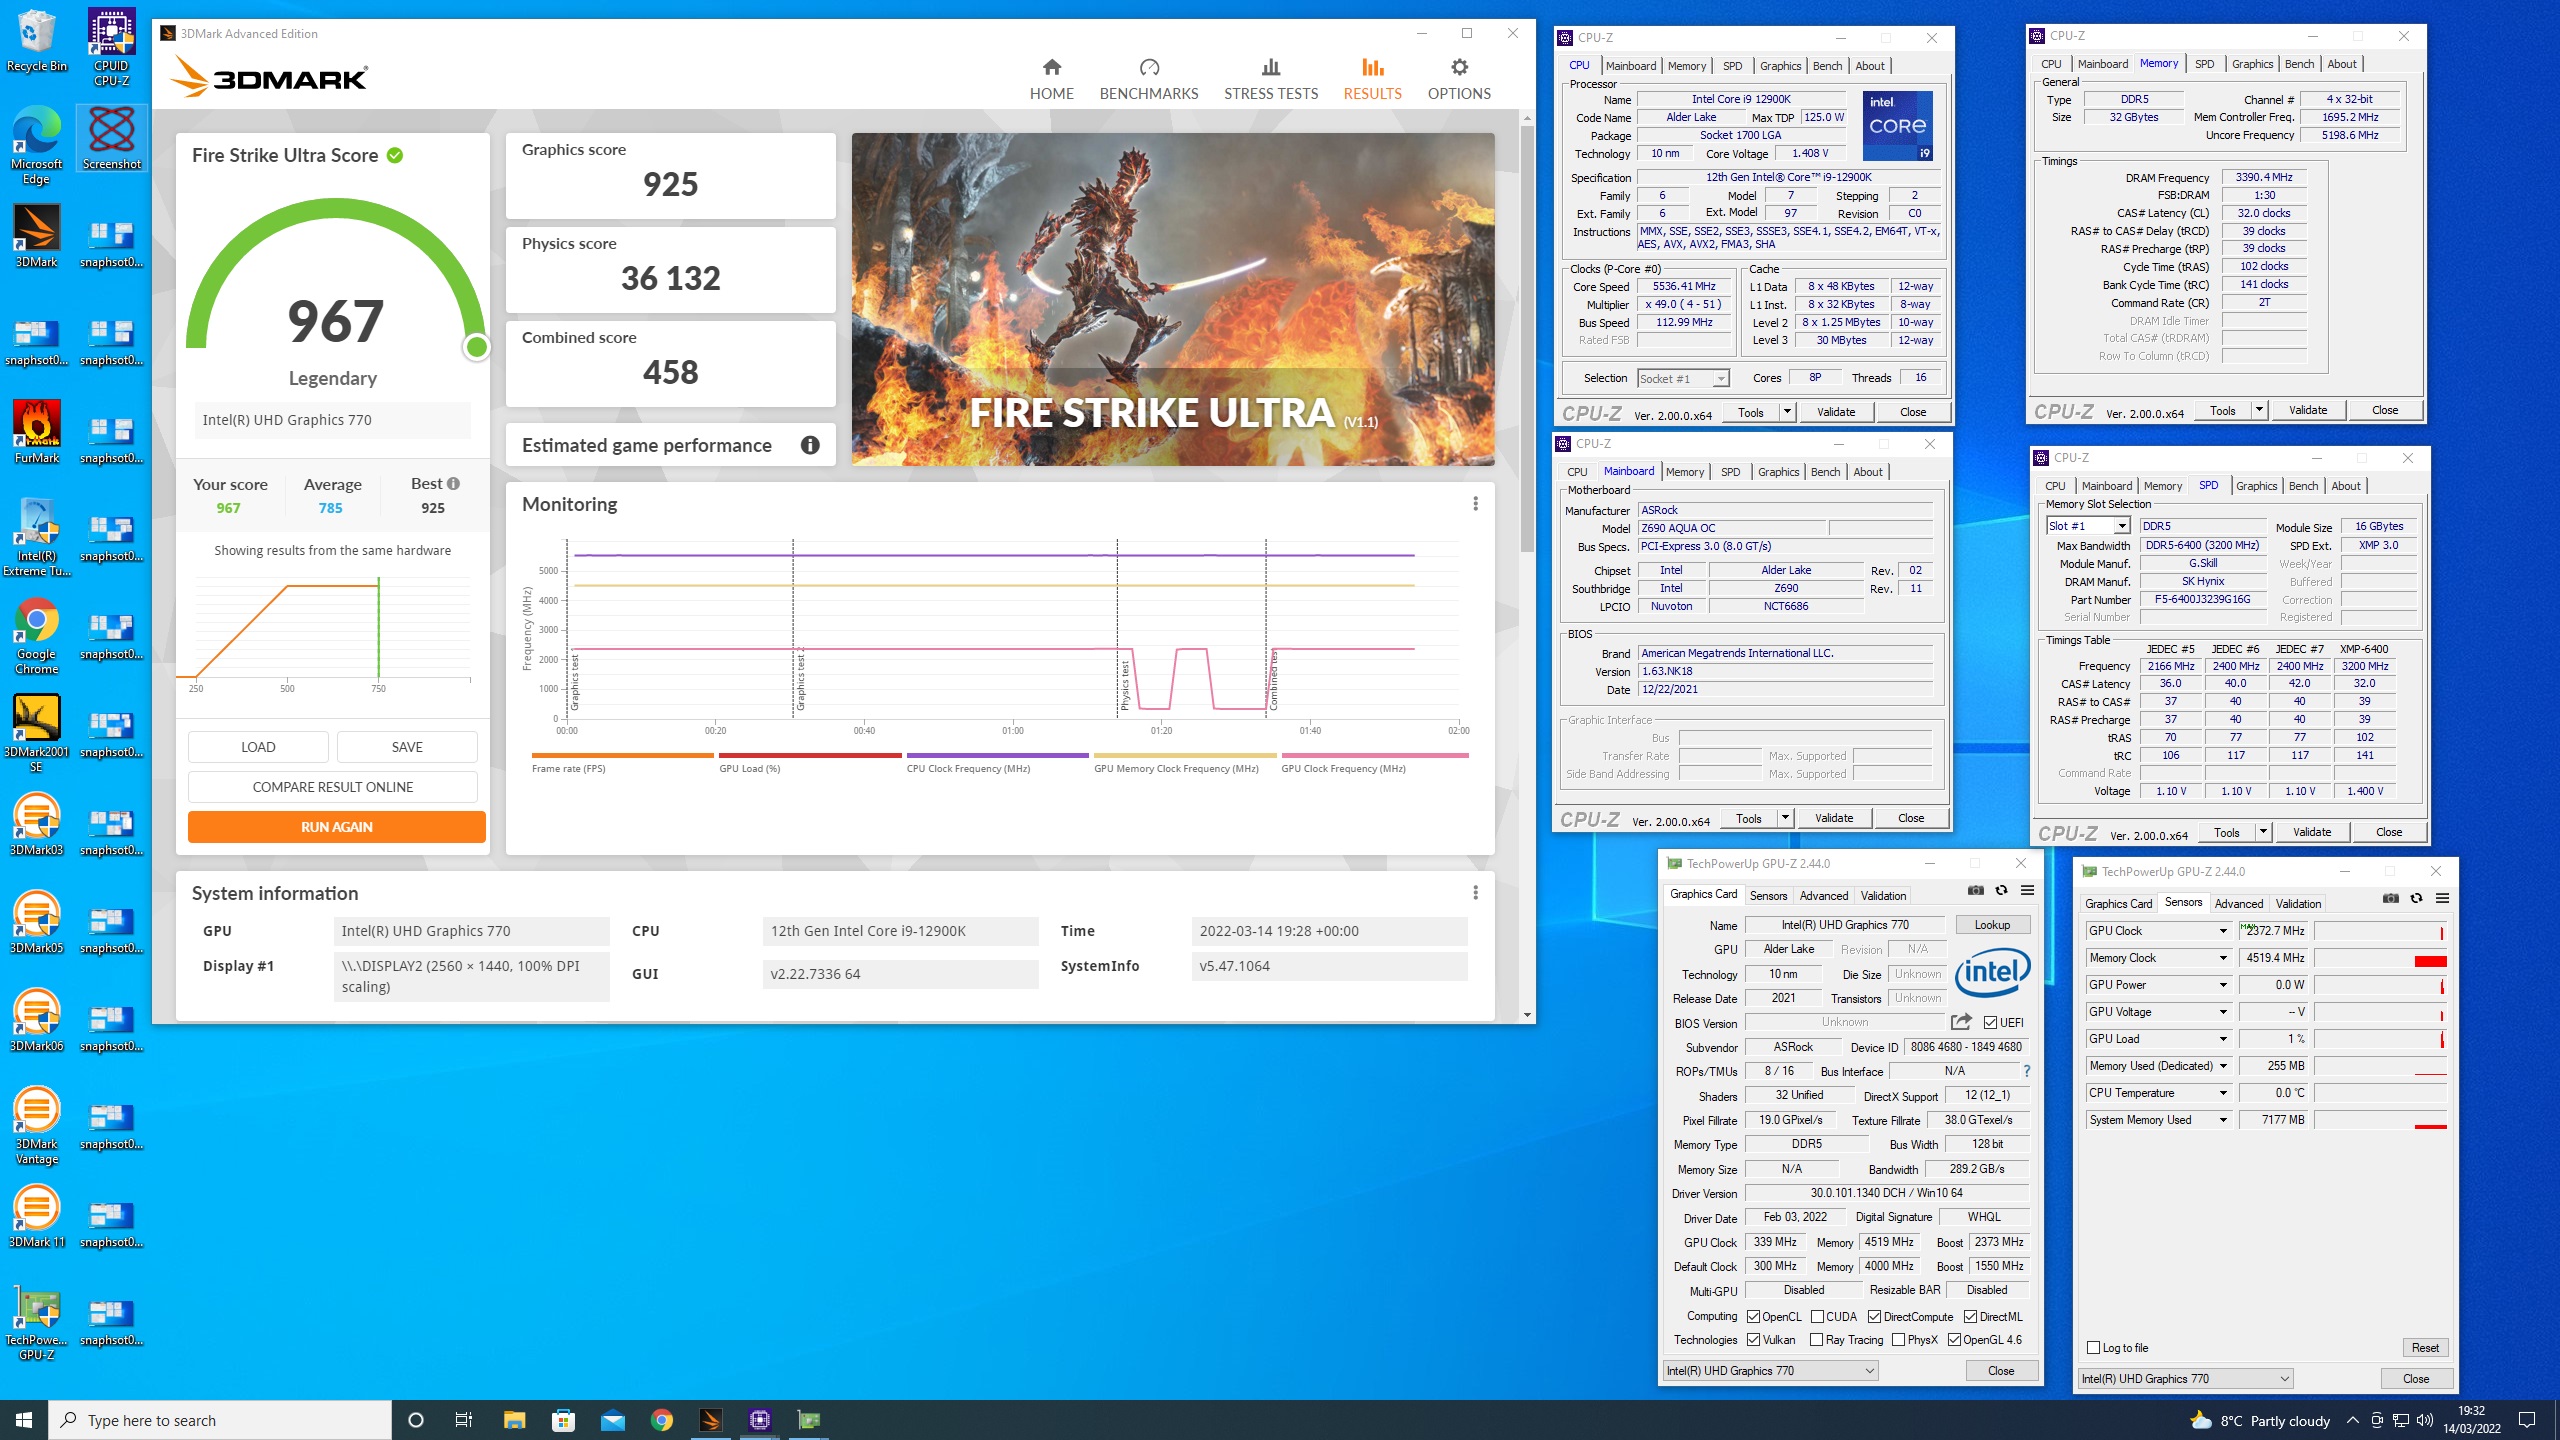Expand the Memory Clock sensor dropdown

pyautogui.click(x=2222, y=958)
